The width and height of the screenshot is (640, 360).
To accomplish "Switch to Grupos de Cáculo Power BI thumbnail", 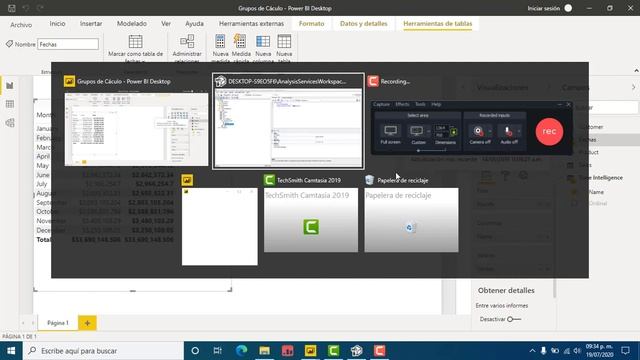I will tap(136, 129).
